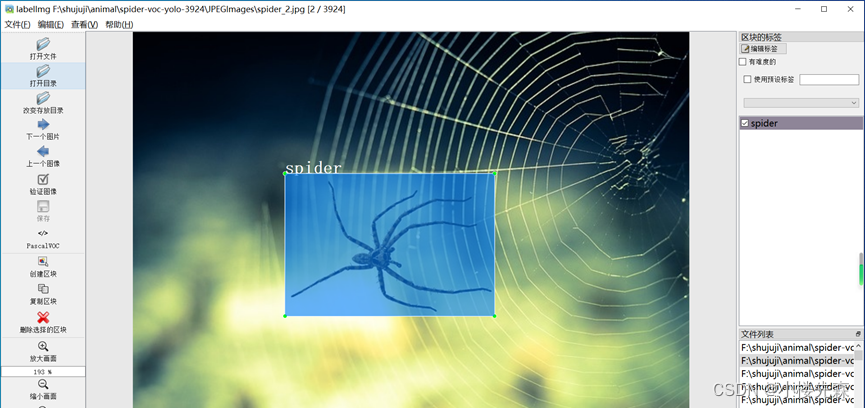Enable use default label (使用预设标签) checkbox
865x408 pixels.
tap(747, 79)
